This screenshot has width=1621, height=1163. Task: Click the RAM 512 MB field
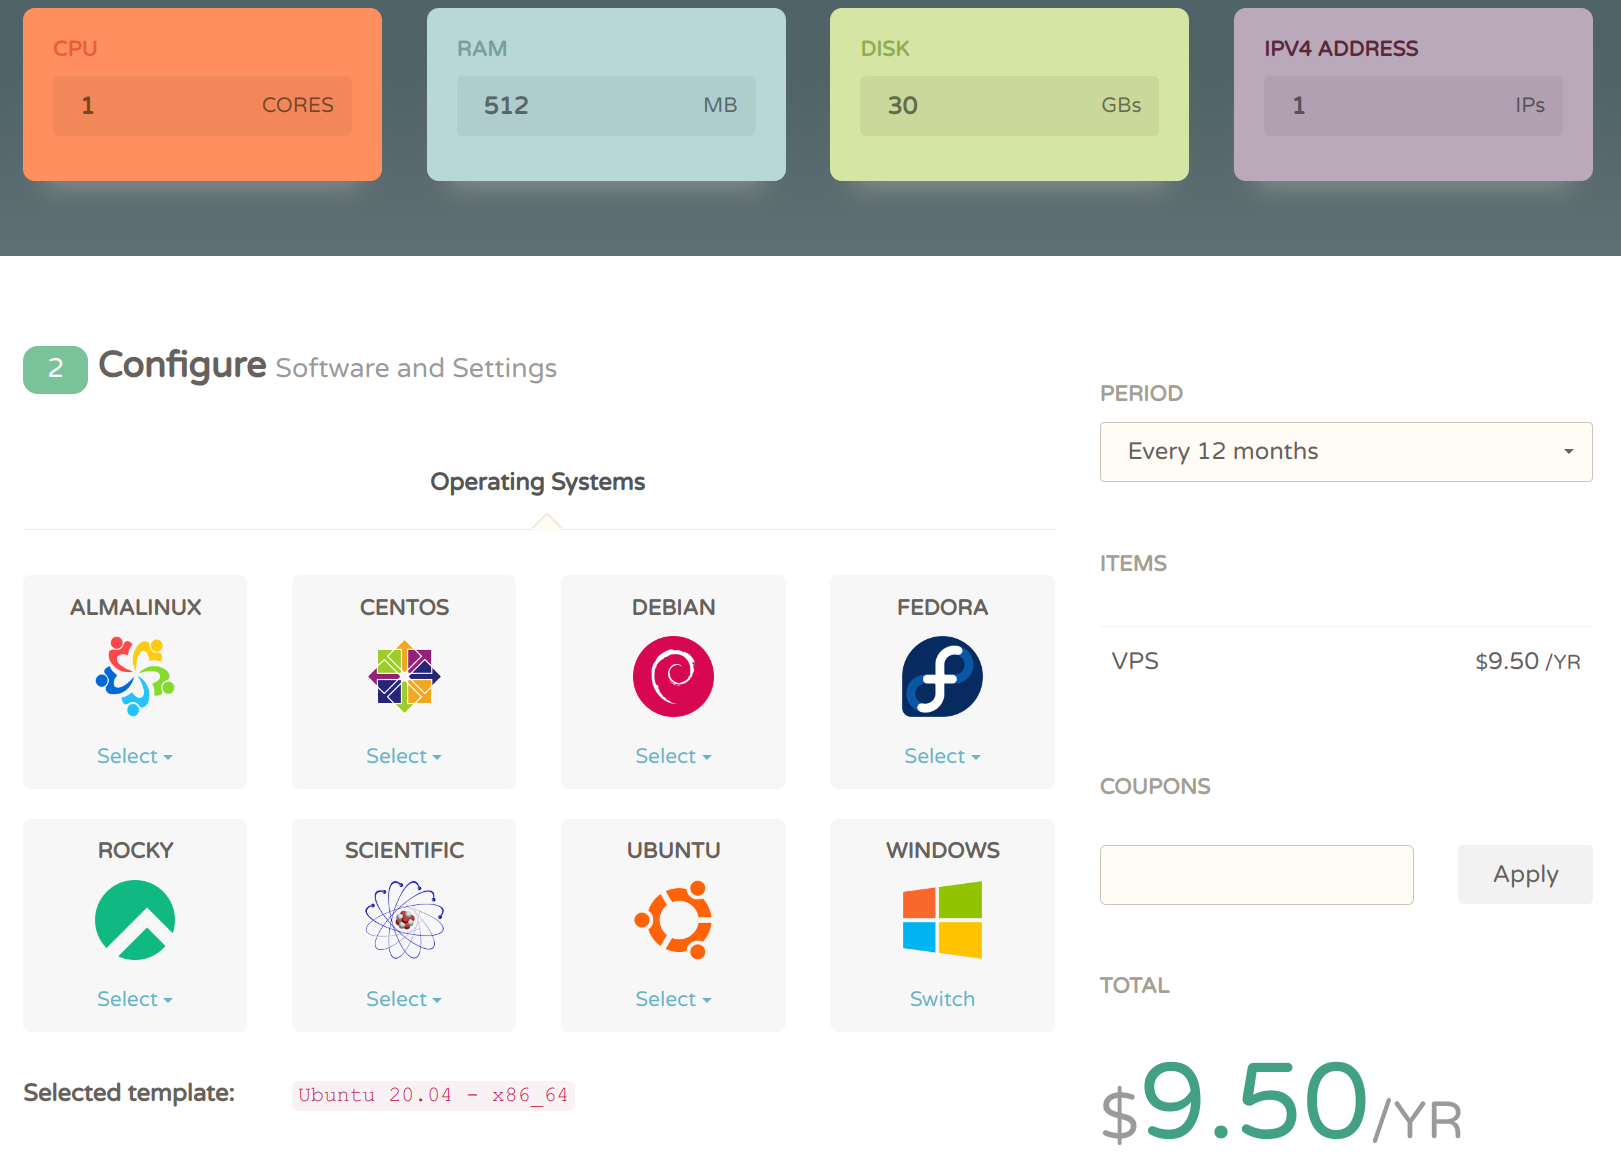pos(606,106)
